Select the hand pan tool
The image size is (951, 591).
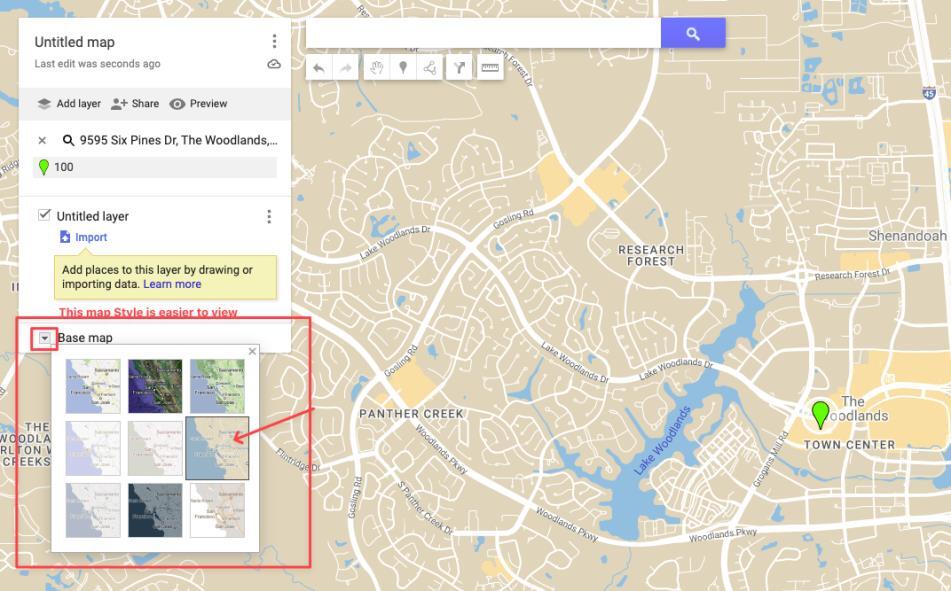(377, 68)
